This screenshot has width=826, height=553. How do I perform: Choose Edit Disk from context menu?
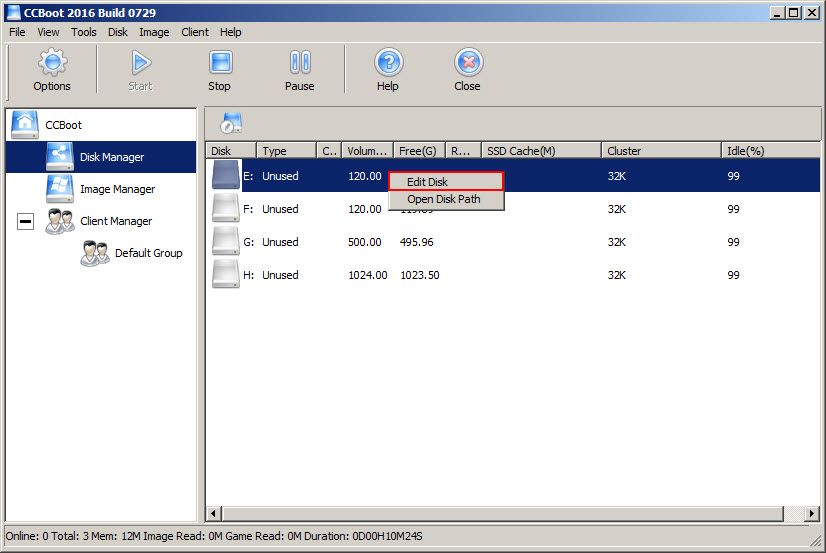click(446, 182)
